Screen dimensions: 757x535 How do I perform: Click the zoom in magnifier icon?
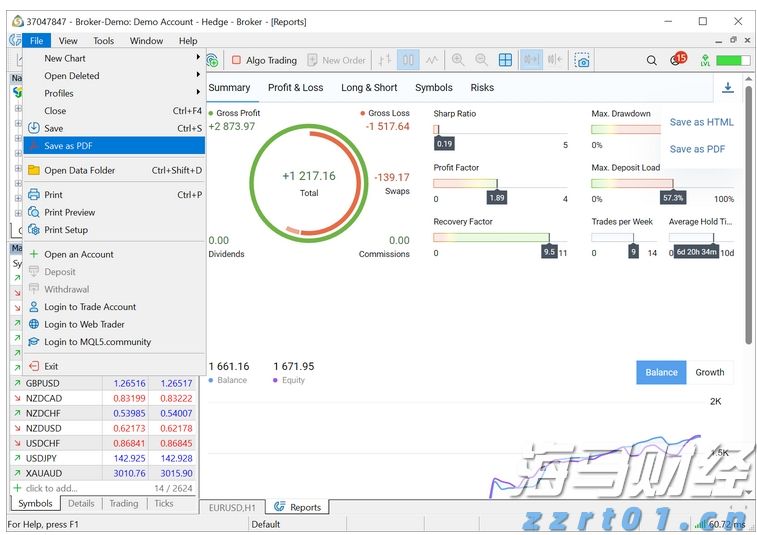click(458, 60)
